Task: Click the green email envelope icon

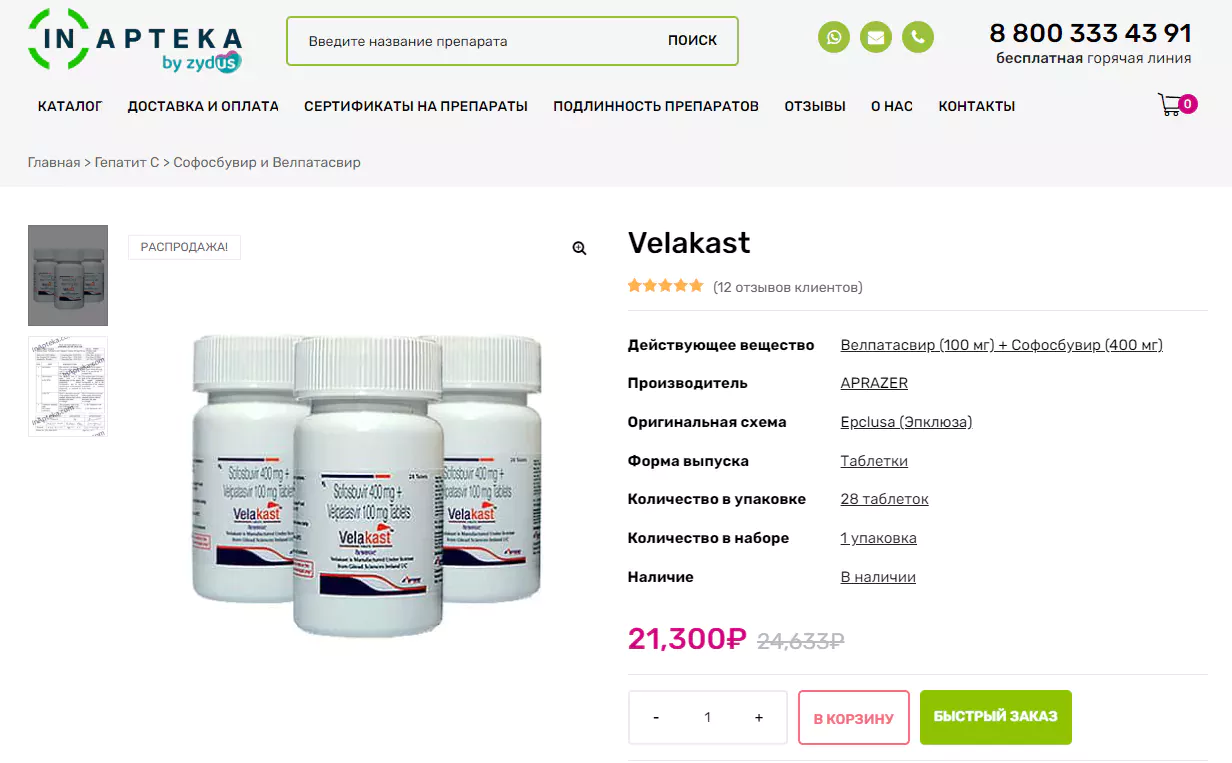Action: (876, 38)
